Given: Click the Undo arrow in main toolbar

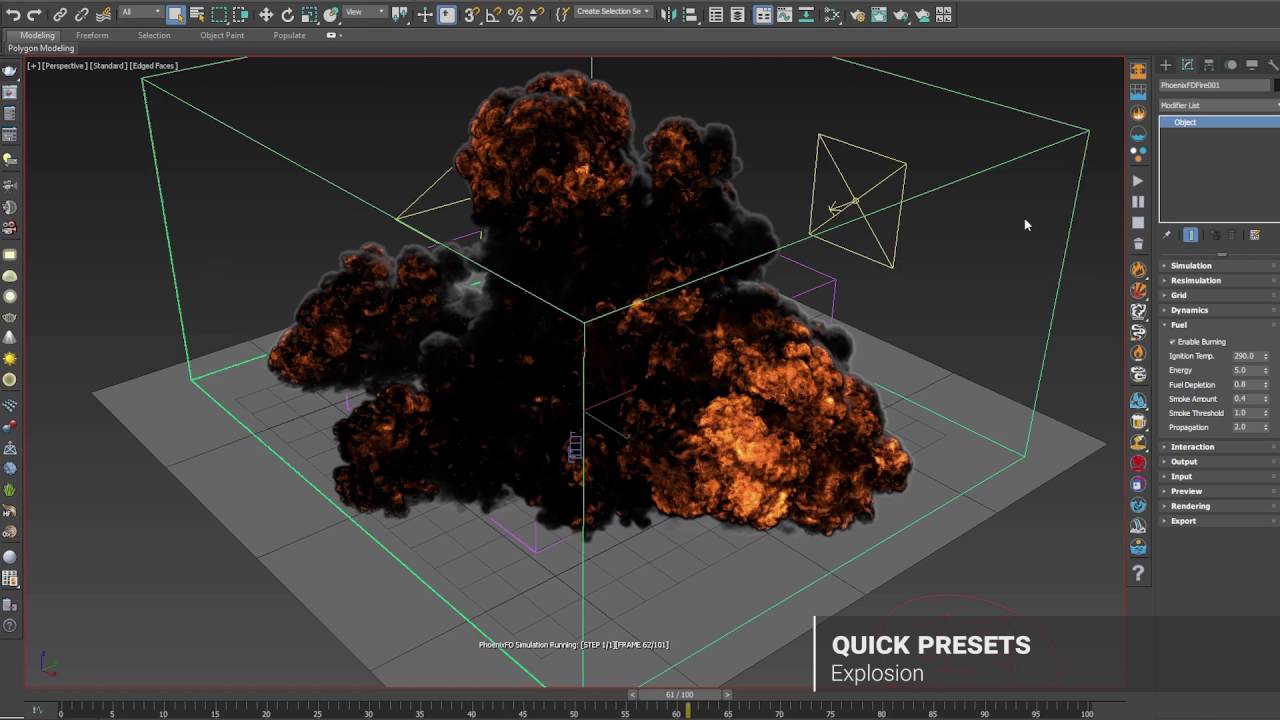Looking at the screenshot, I should (13, 15).
